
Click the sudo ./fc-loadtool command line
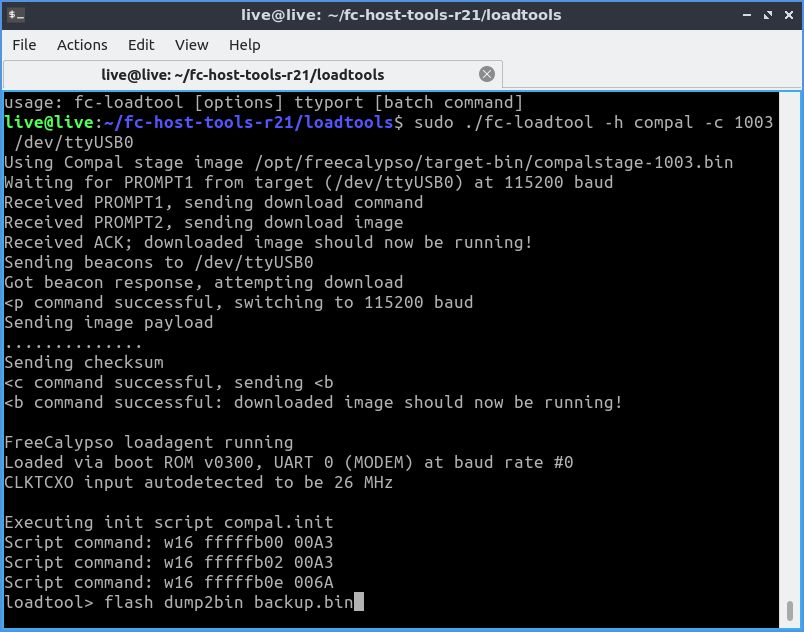(x=389, y=132)
